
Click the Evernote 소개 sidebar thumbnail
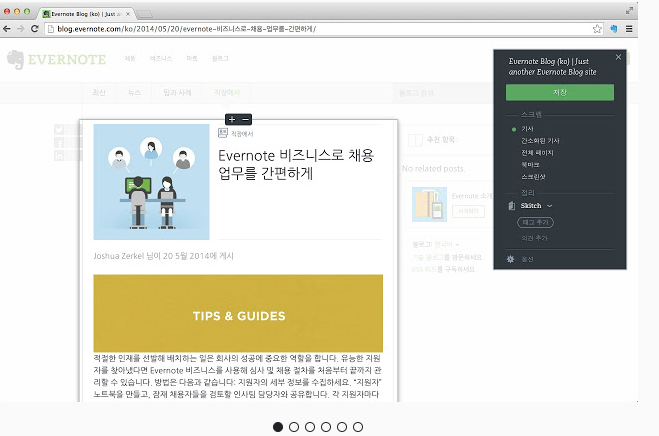click(429, 204)
